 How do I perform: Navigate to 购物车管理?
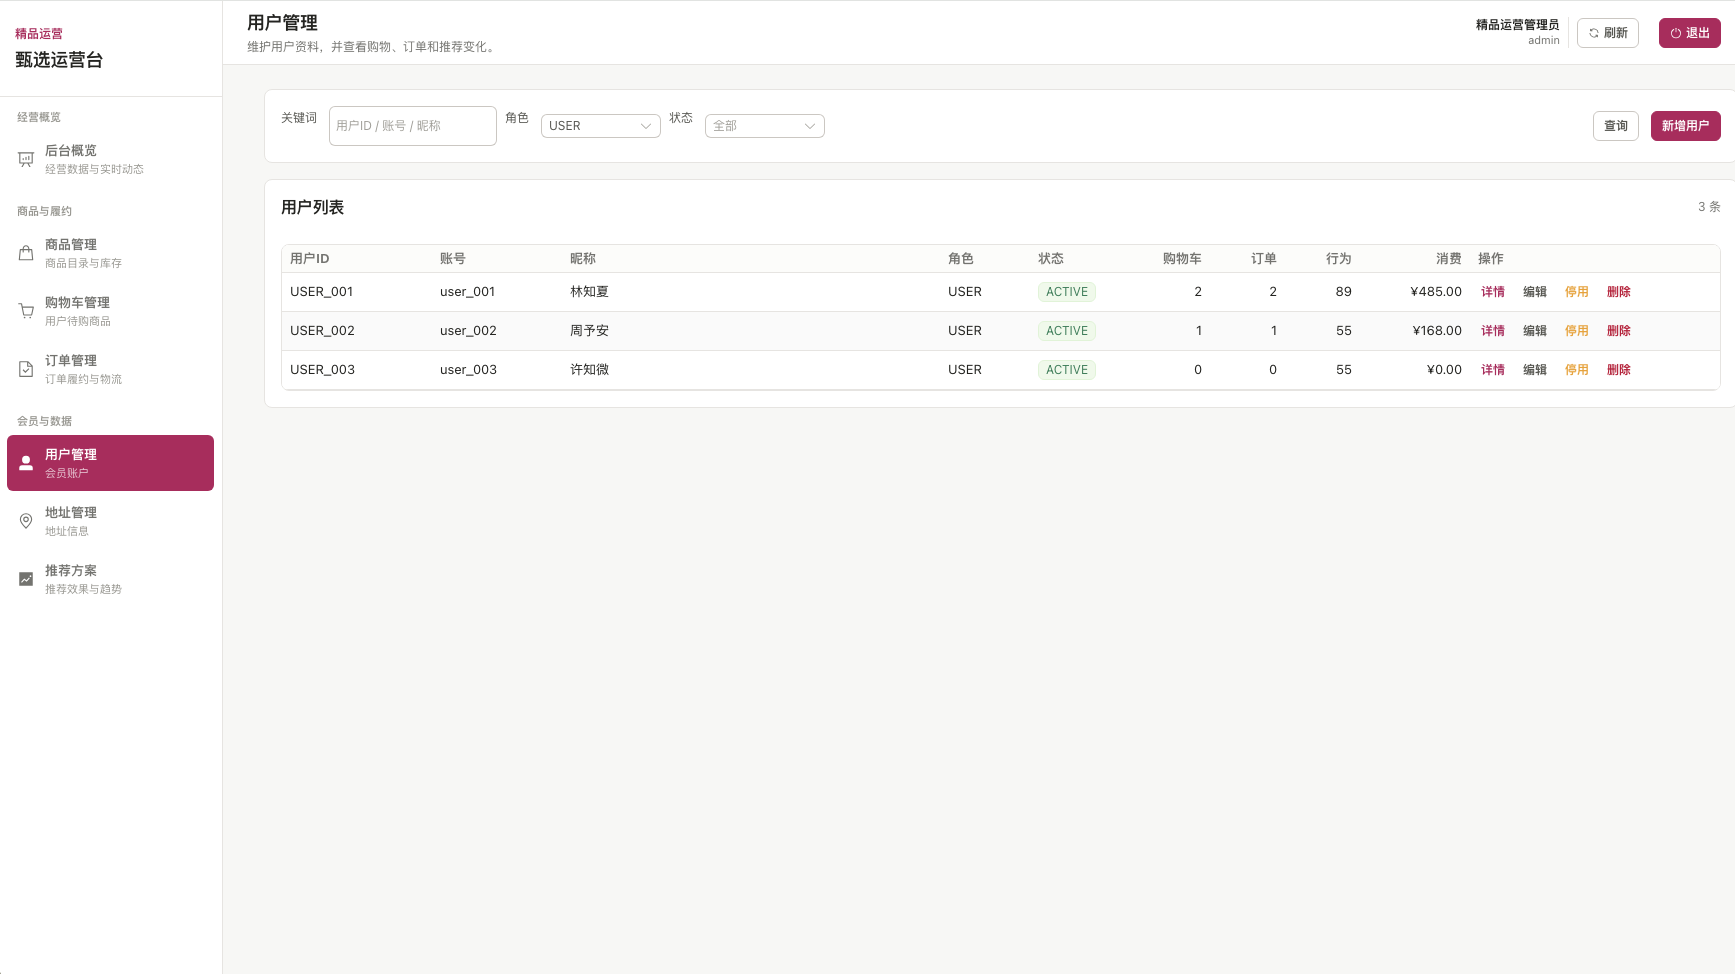[x=110, y=311]
